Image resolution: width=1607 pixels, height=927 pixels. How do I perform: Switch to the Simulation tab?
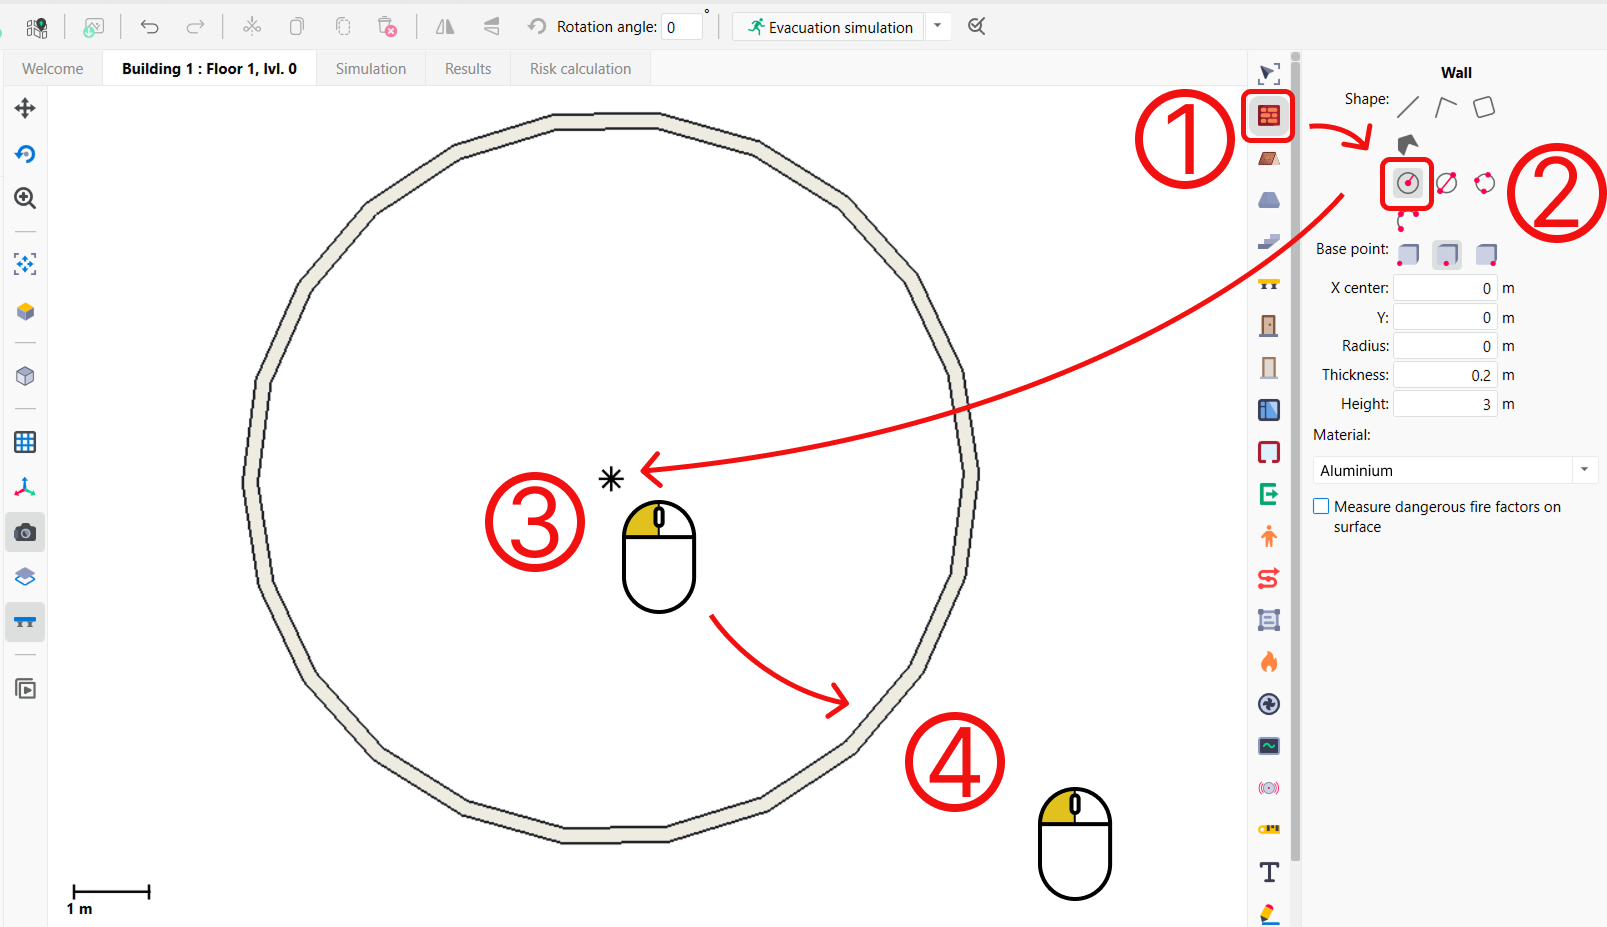(x=370, y=69)
